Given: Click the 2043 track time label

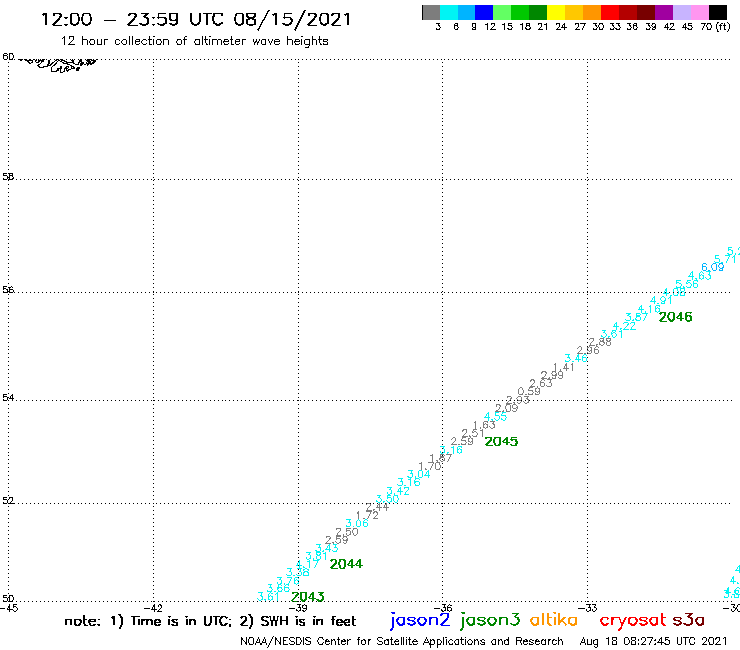Looking at the screenshot, I should pyautogui.click(x=308, y=597).
